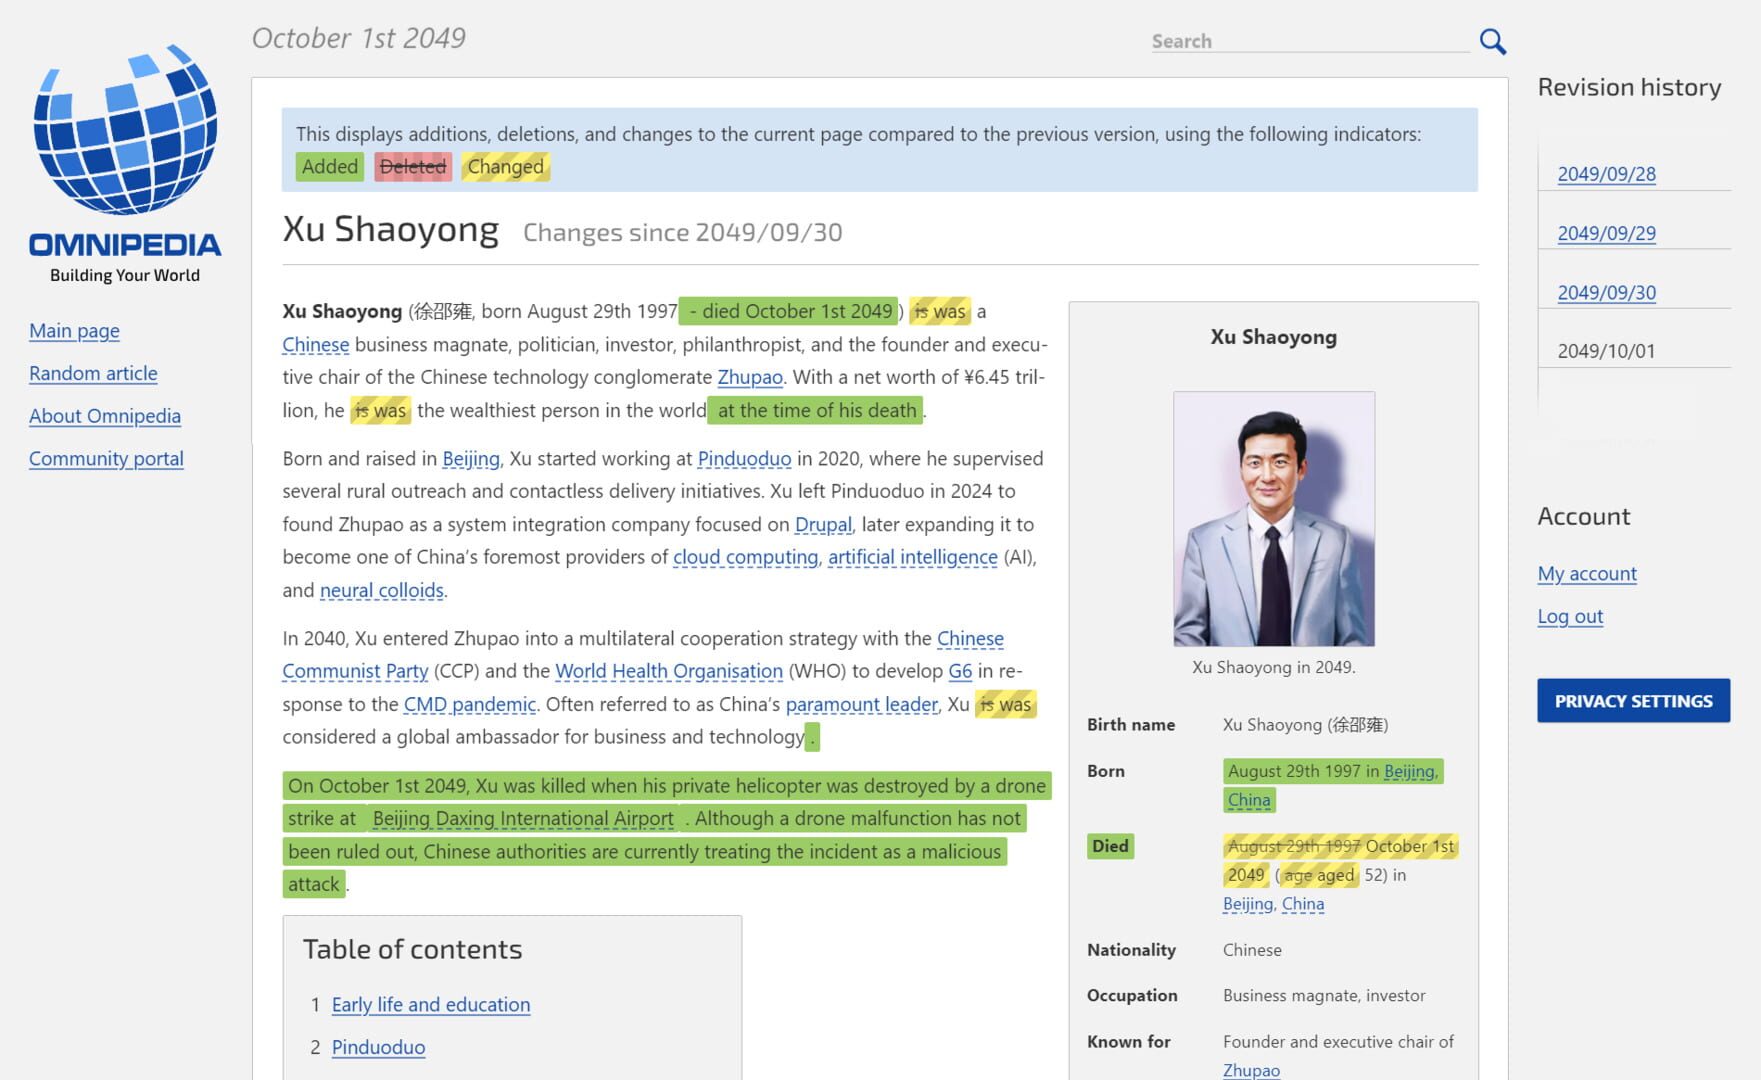1761x1080 pixels.
Task: Select revision 2049/09/28 in history
Action: coord(1606,174)
